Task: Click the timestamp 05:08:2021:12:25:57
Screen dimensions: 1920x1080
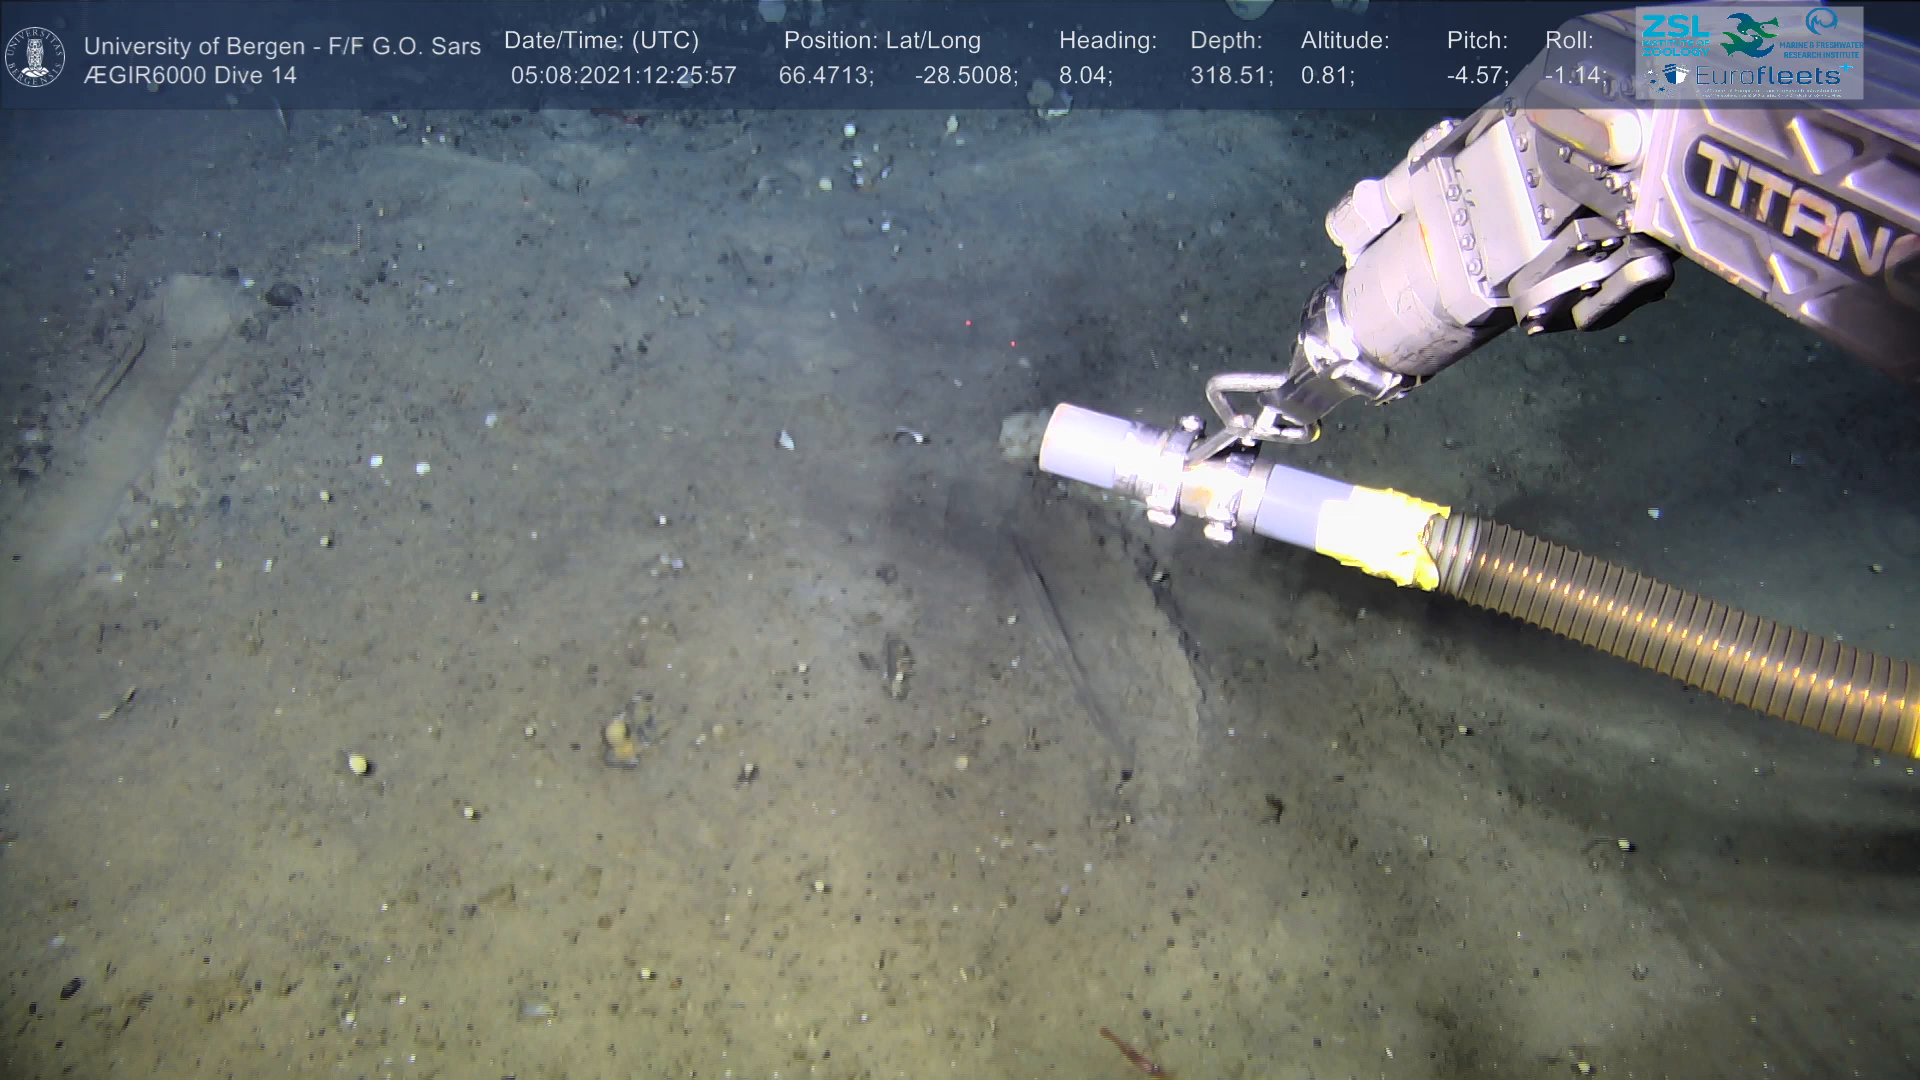Action: coord(623,75)
